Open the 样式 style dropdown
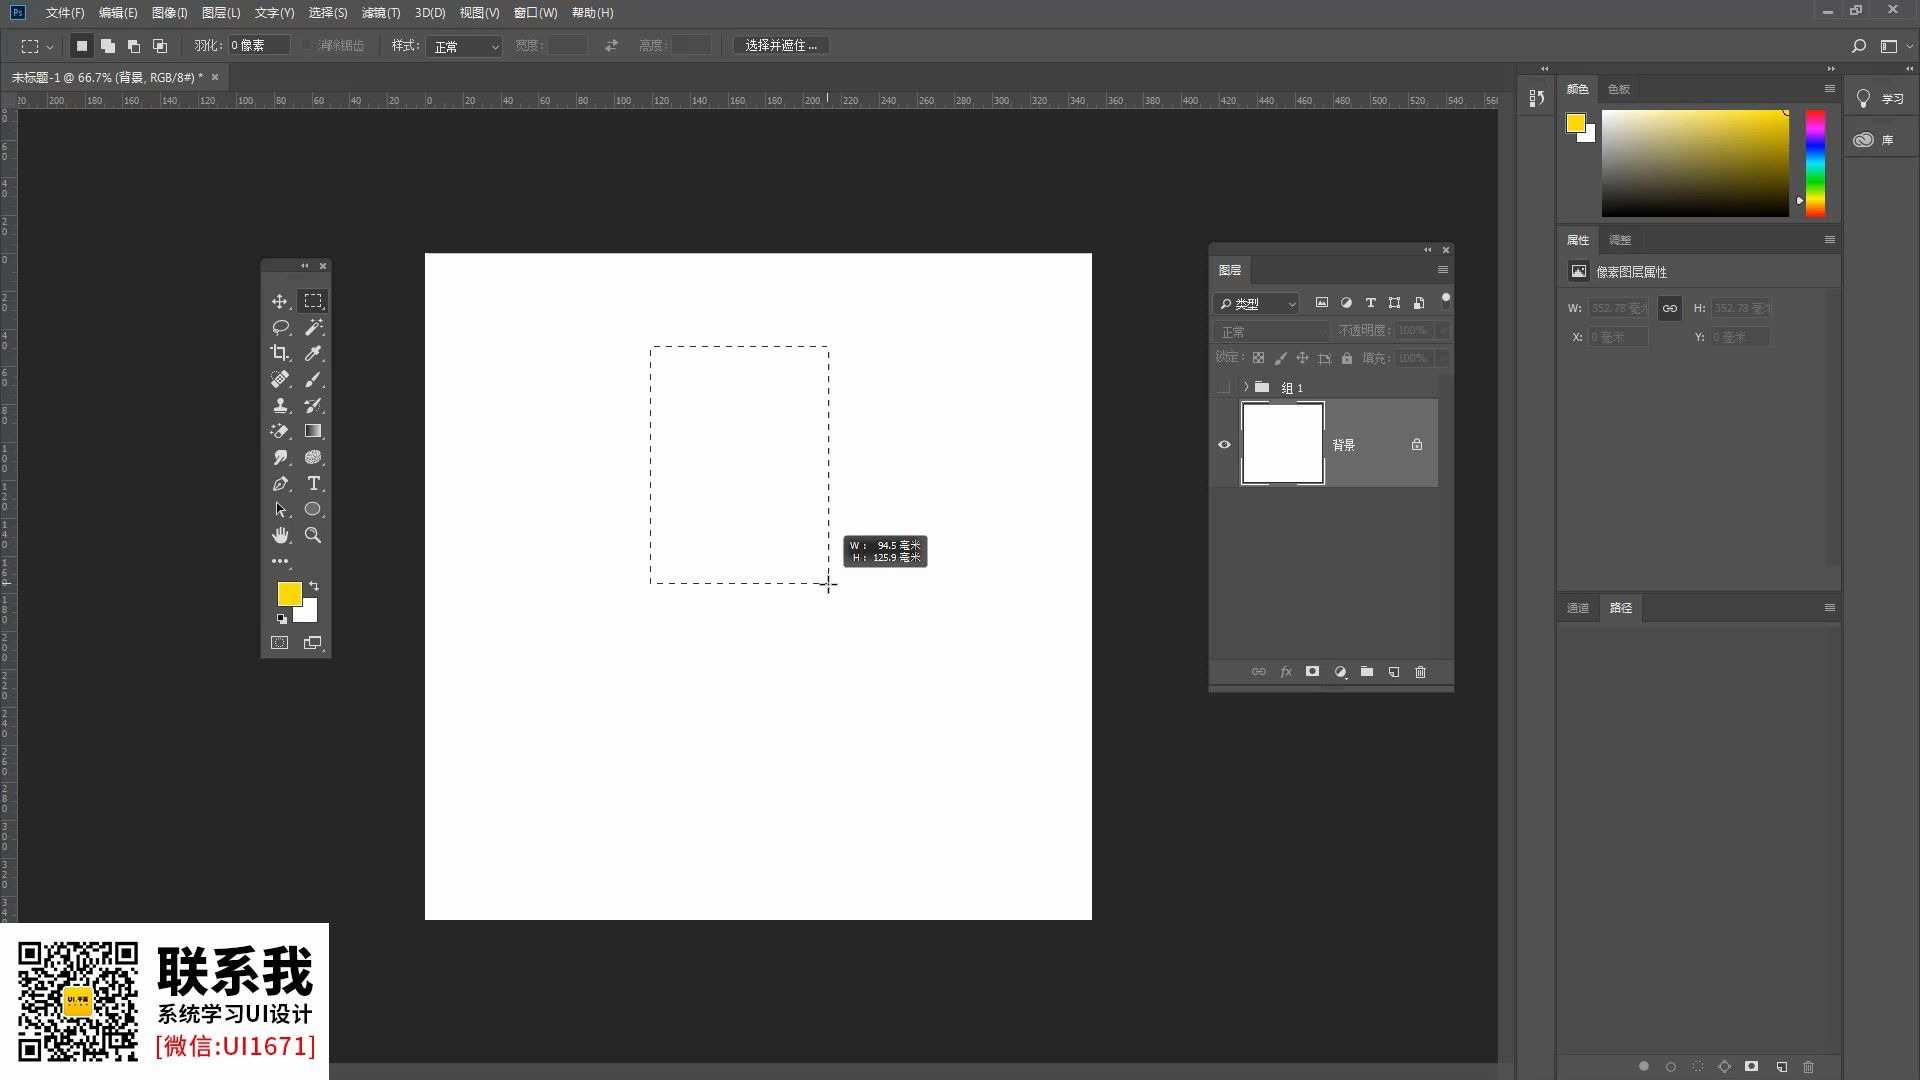This screenshot has width=1920, height=1080. (x=465, y=46)
